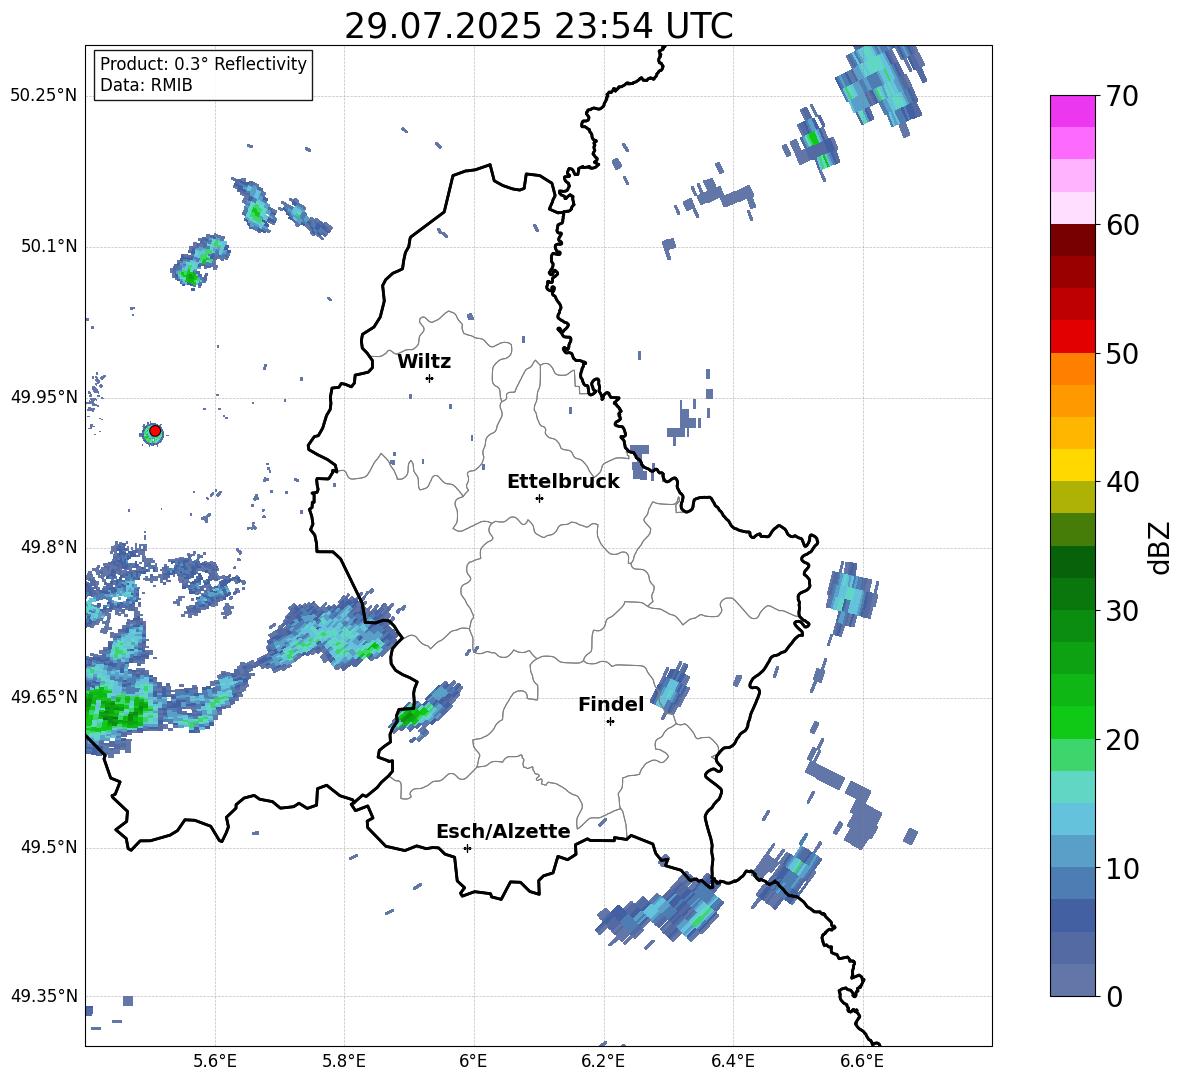The height and width of the screenshot is (1081, 1184).
Task: Pick the dark maroon swatch below 60
Action: [1072, 240]
